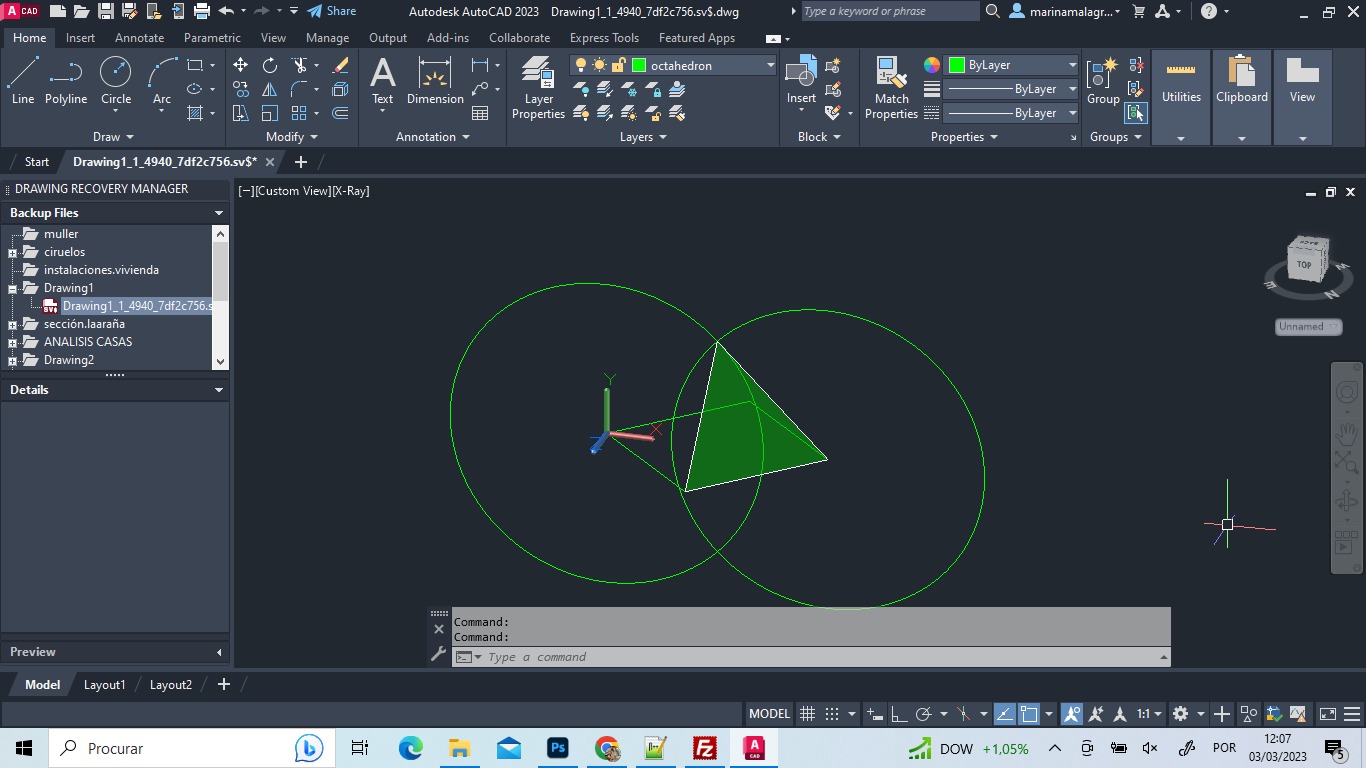Toggle ortho mode in status bar

tap(899, 714)
